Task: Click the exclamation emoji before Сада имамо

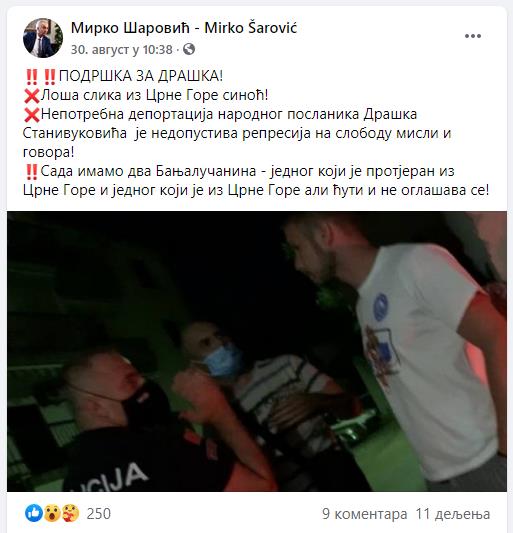Action: click(x=32, y=172)
